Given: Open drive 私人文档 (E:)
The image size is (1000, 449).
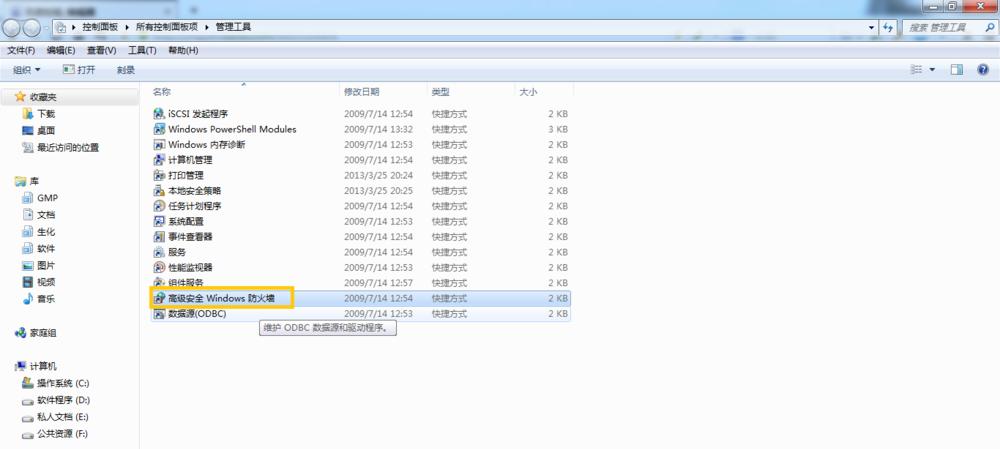Looking at the screenshot, I should click(x=62, y=416).
